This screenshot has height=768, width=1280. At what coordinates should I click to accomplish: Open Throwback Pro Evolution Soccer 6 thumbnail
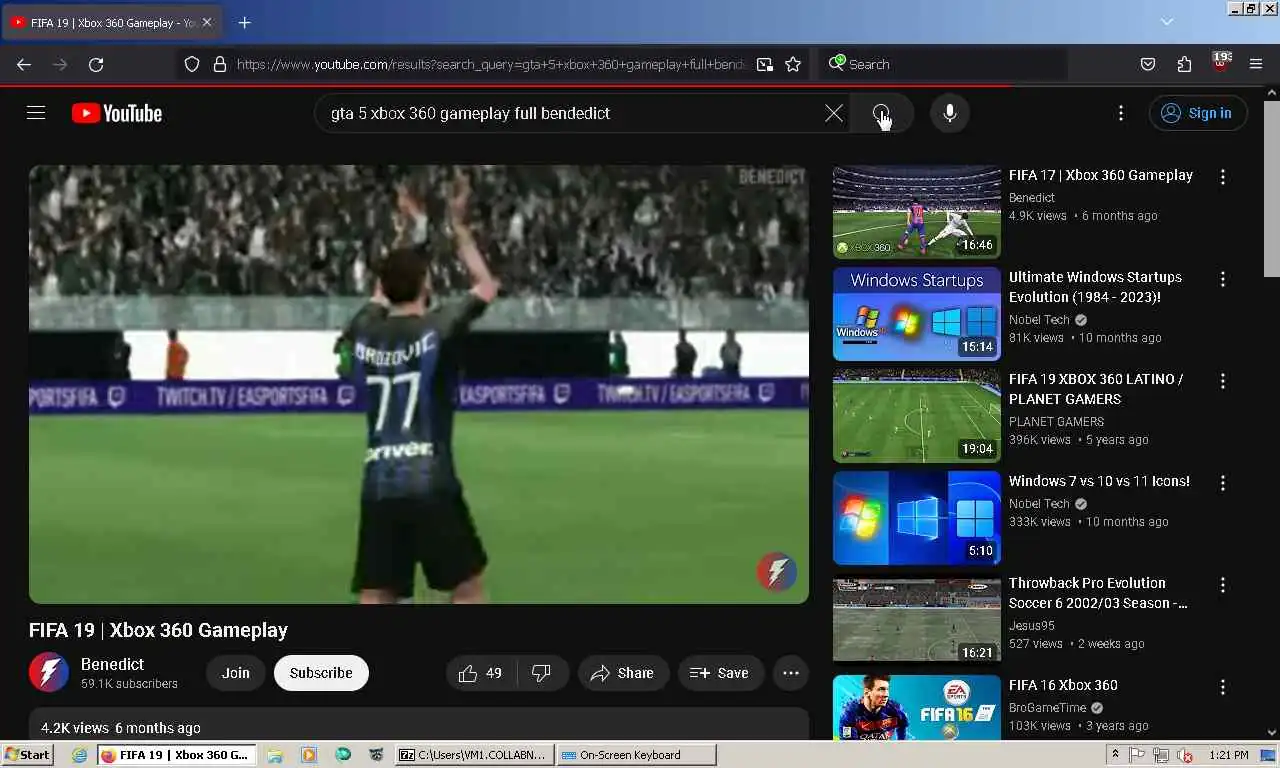click(917, 620)
